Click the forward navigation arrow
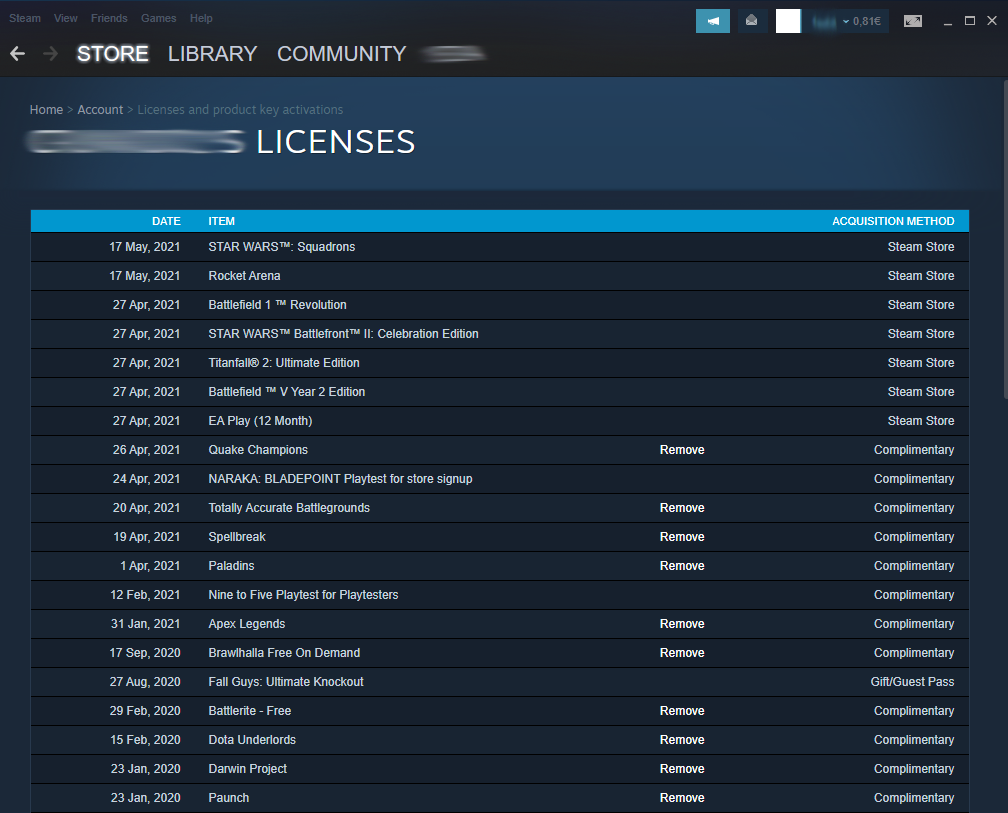The height and width of the screenshot is (813, 1008). point(50,53)
